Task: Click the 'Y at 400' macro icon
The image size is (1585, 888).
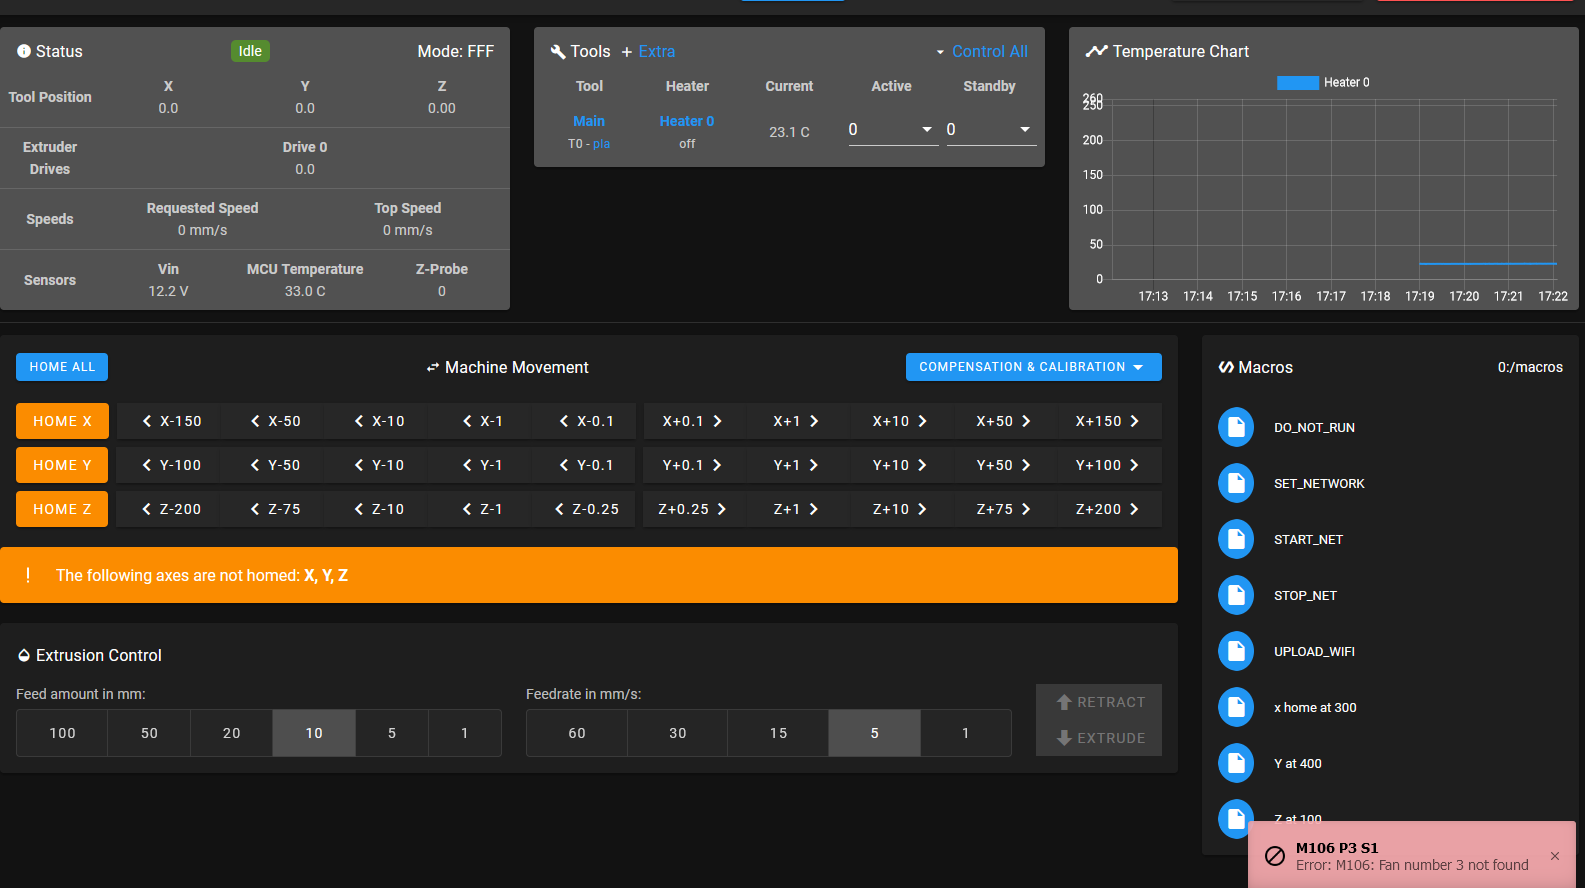Action: [x=1236, y=763]
